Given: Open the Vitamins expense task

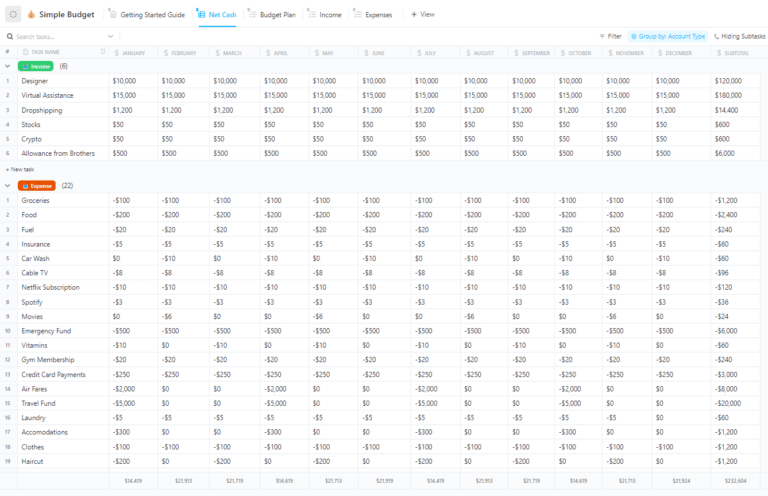Looking at the screenshot, I should click(x=34, y=345).
